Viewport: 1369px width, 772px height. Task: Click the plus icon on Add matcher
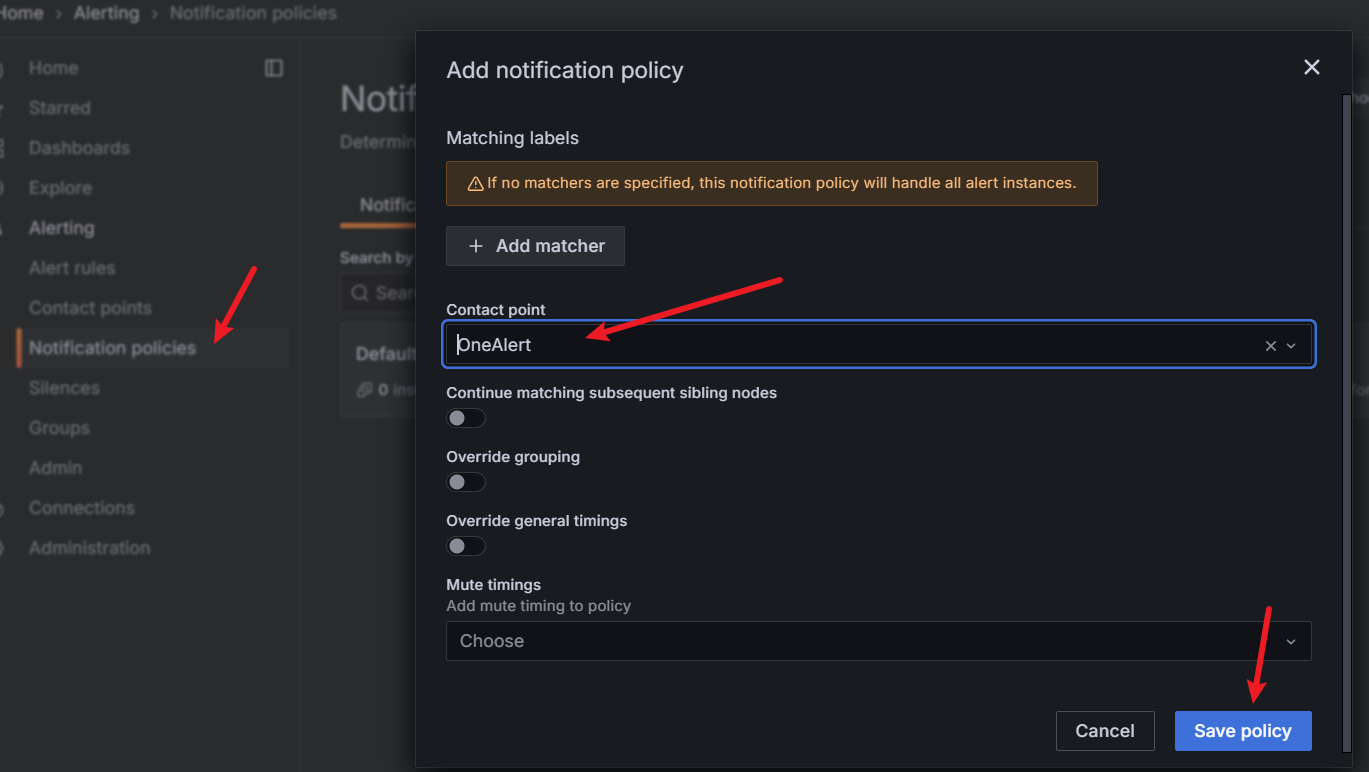(476, 246)
